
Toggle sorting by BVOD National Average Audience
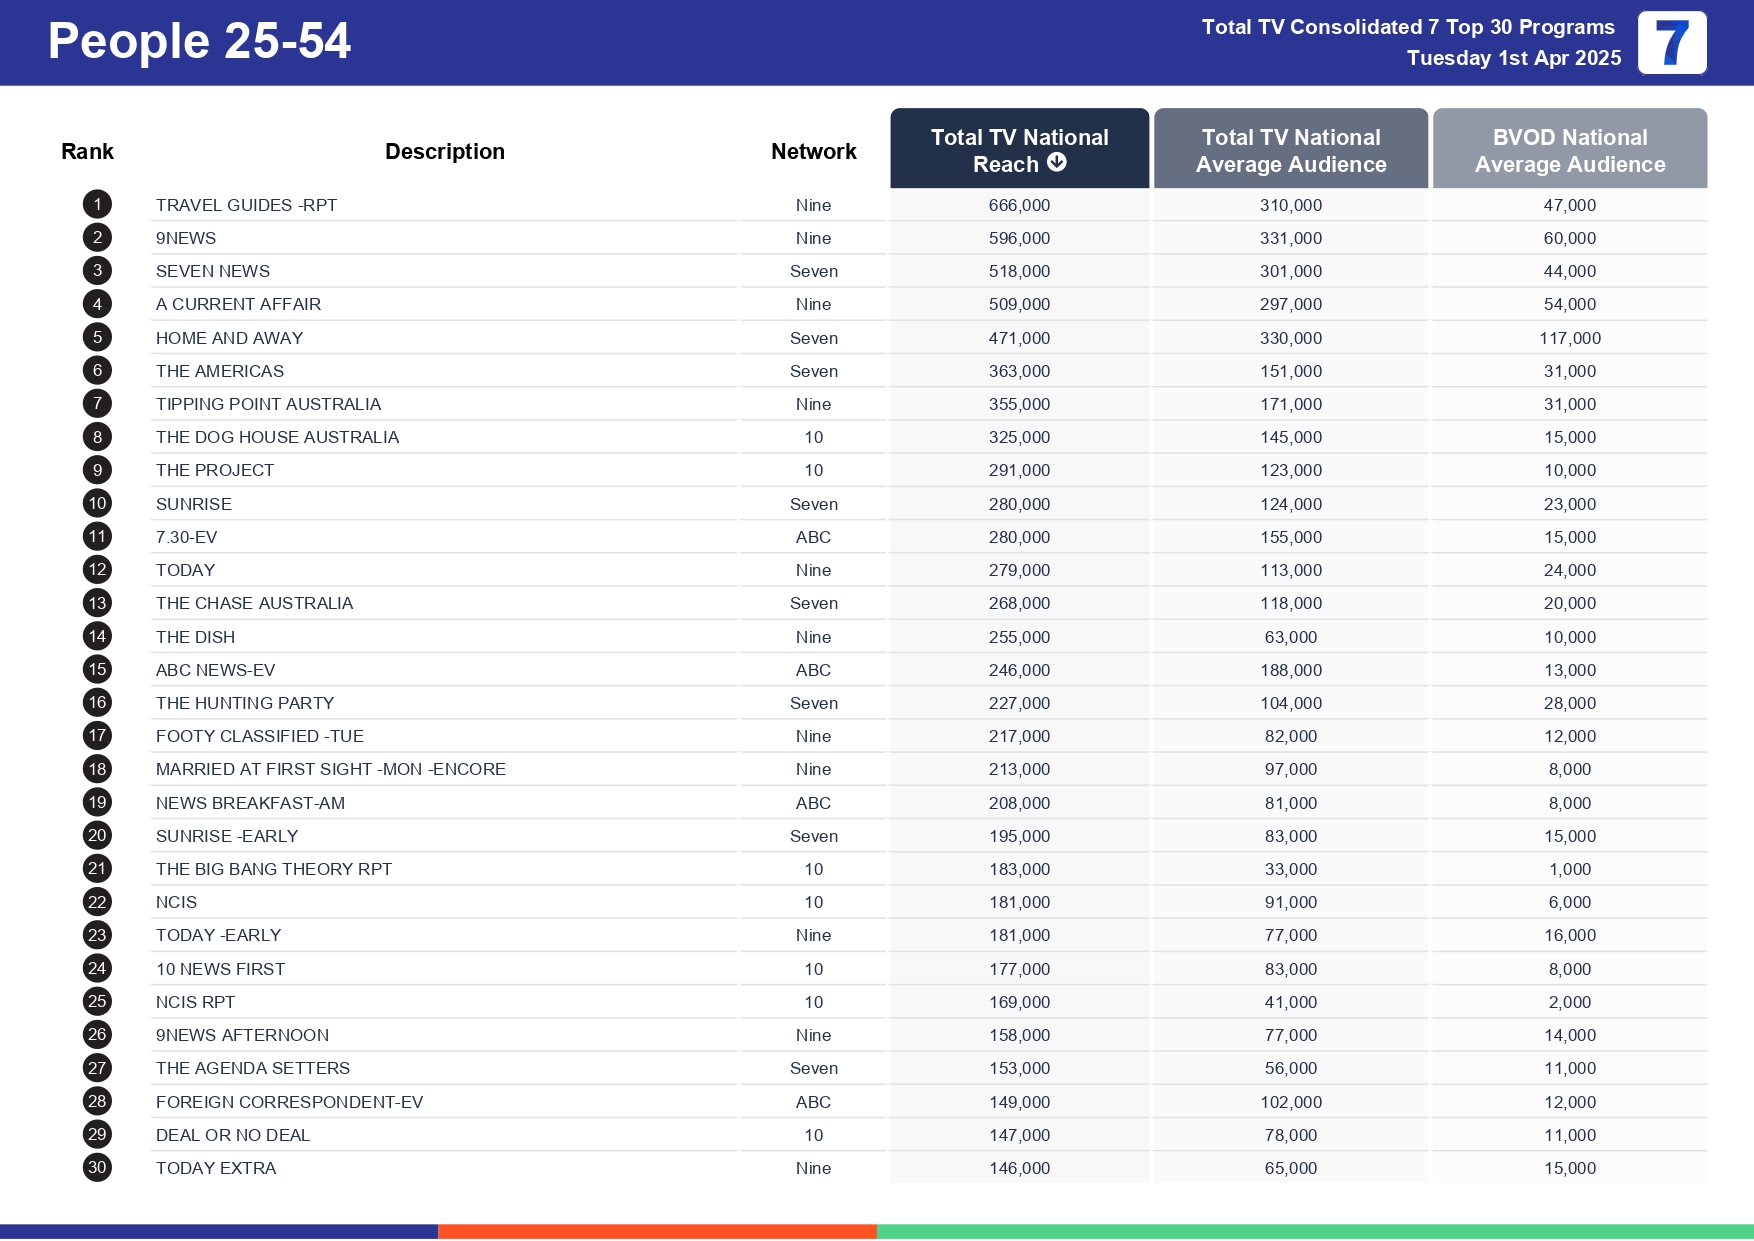(1569, 148)
